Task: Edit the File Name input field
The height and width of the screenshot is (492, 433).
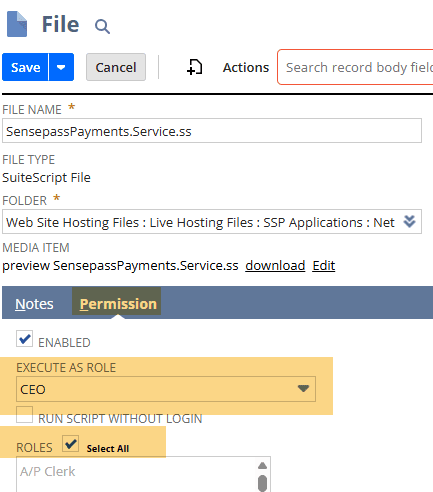Action: coord(212,131)
